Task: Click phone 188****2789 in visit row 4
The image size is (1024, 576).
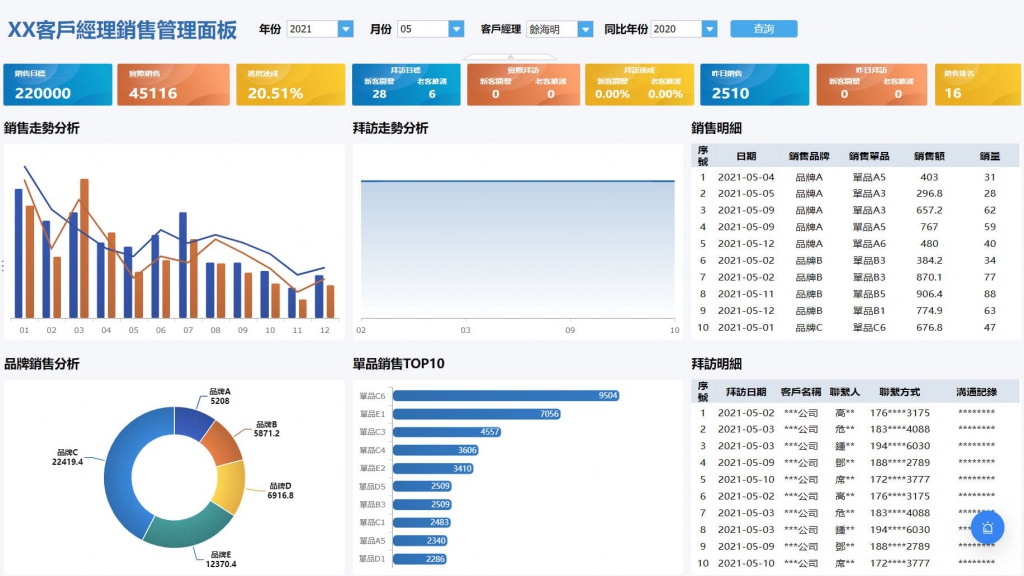Action: point(899,462)
